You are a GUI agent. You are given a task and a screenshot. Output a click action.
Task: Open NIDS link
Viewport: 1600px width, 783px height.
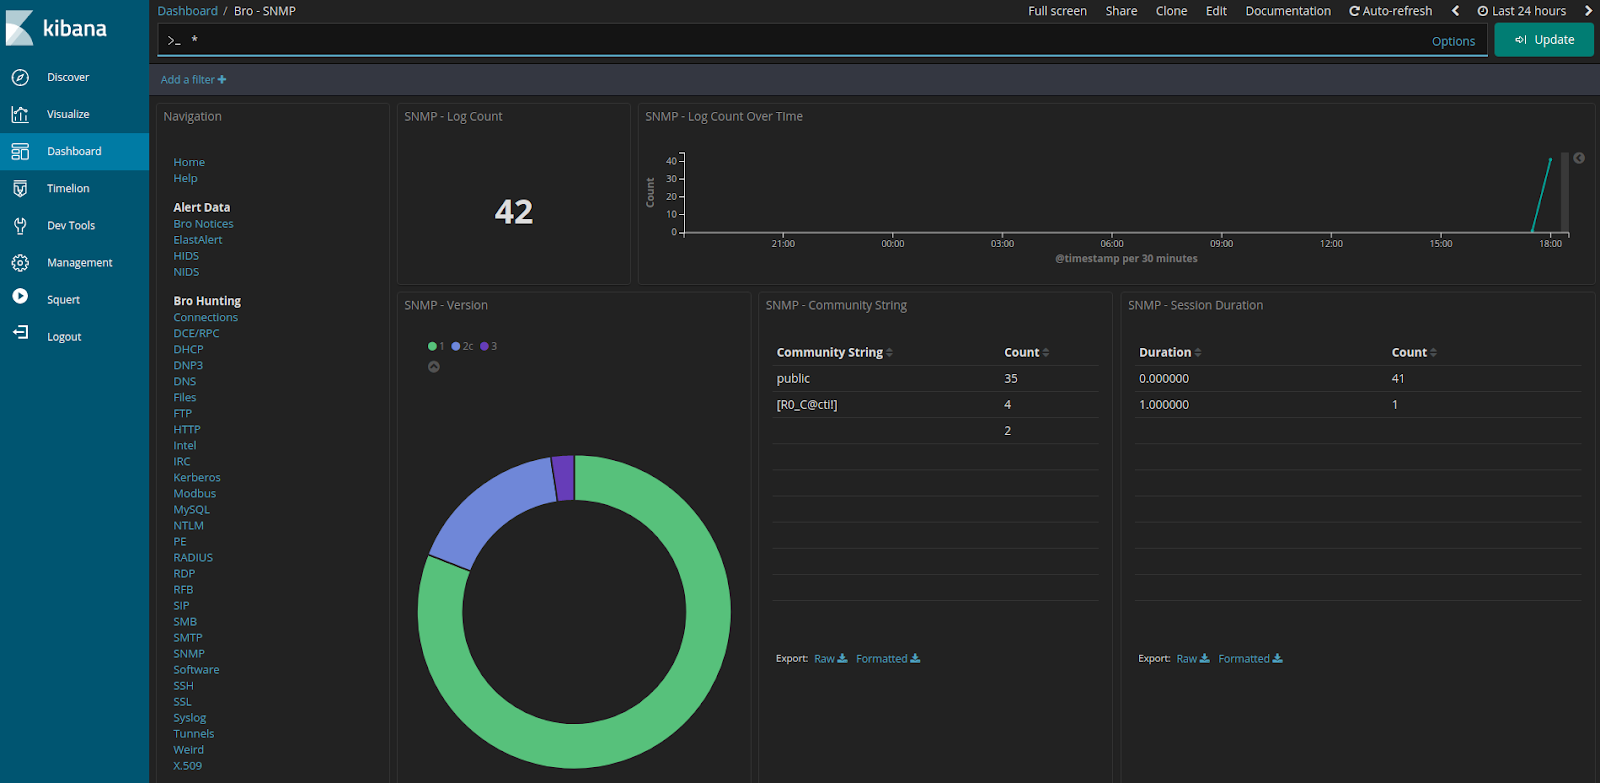186,272
